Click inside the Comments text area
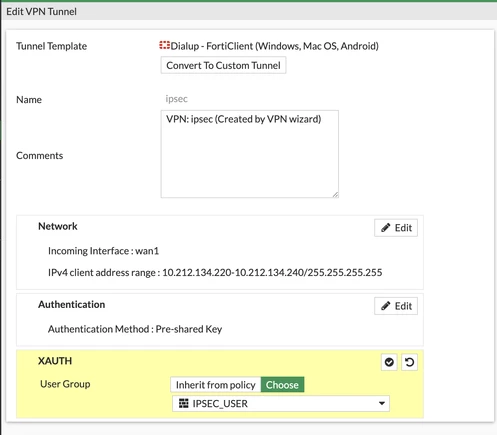The width and height of the screenshot is (497, 435). click(x=250, y=154)
